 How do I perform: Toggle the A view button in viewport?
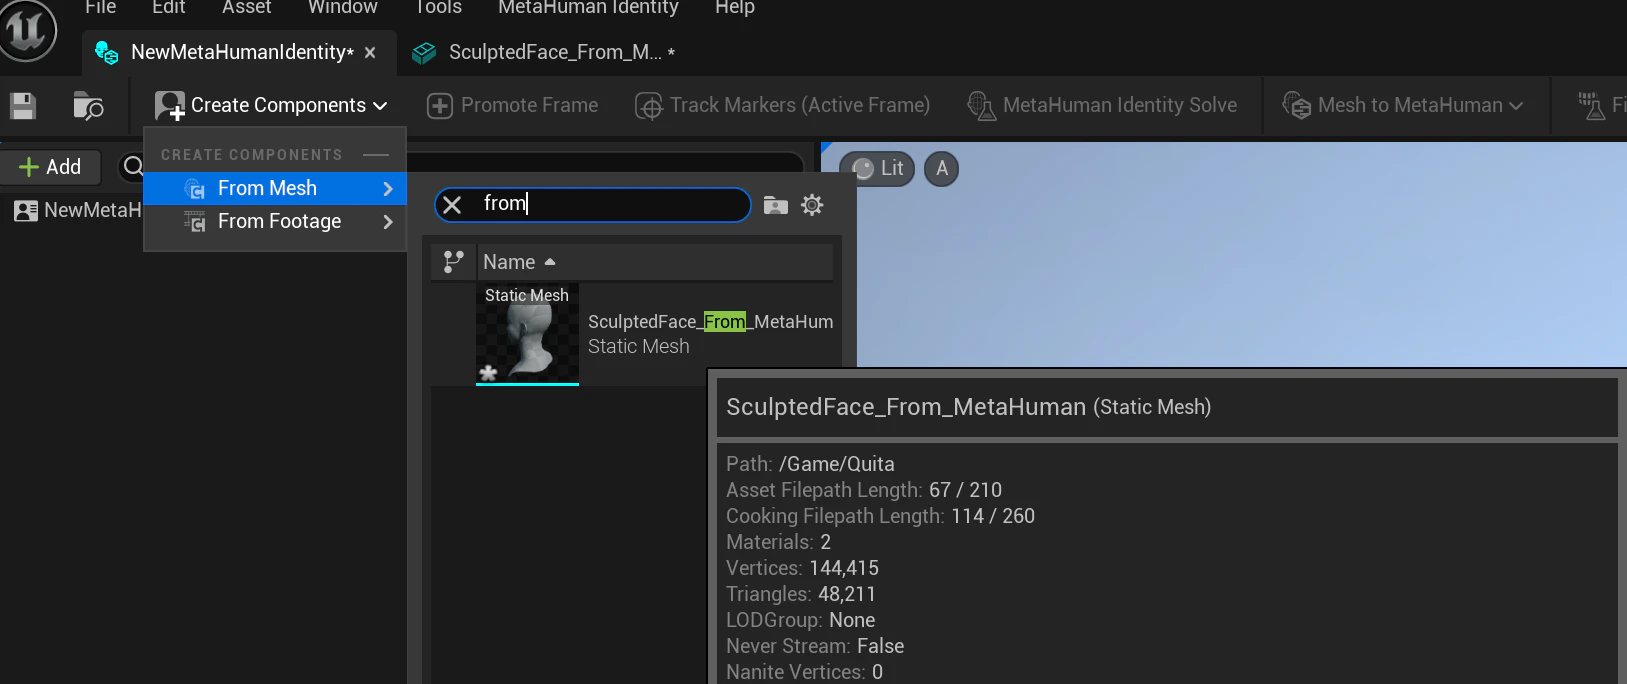(x=941, y=168)
